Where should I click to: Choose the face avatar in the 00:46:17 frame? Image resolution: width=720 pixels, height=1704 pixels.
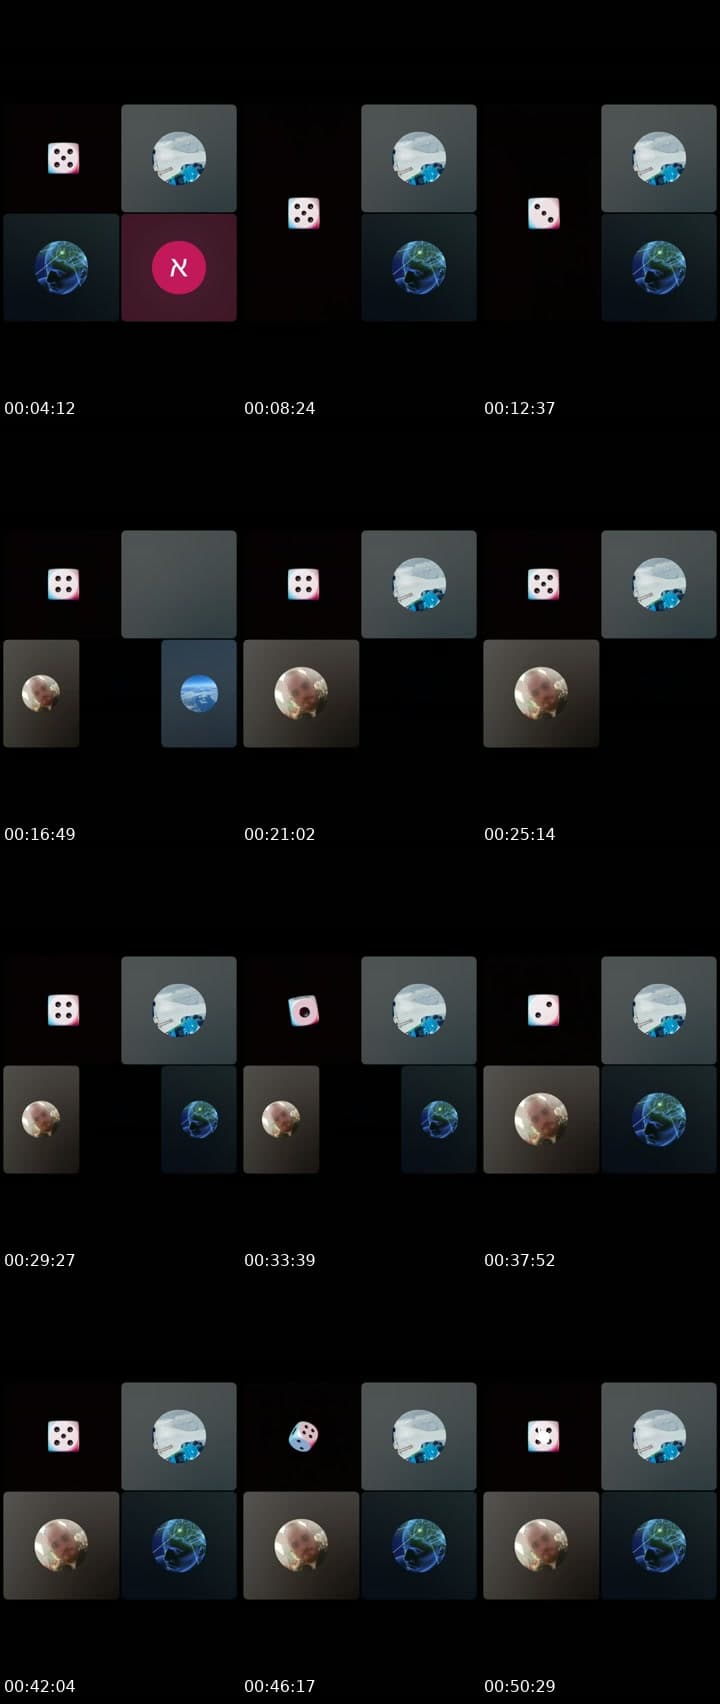(301, 1545)
